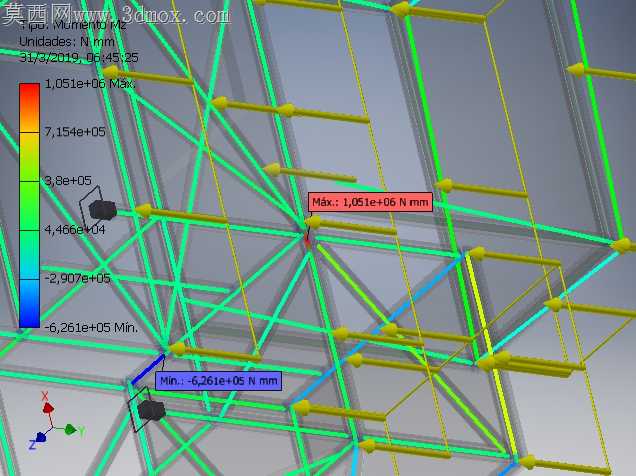The height and width of the screenshot is (476, 636).
Task: Select legend value 3,8e+05
Action: point(68,180)
